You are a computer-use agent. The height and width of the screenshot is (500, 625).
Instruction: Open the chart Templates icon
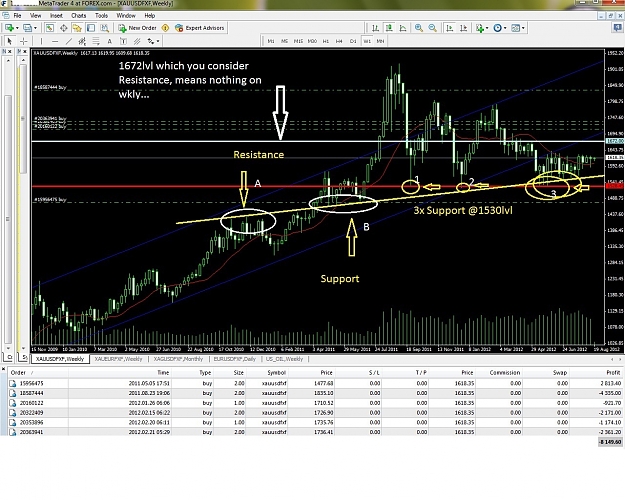click(516, 28)
